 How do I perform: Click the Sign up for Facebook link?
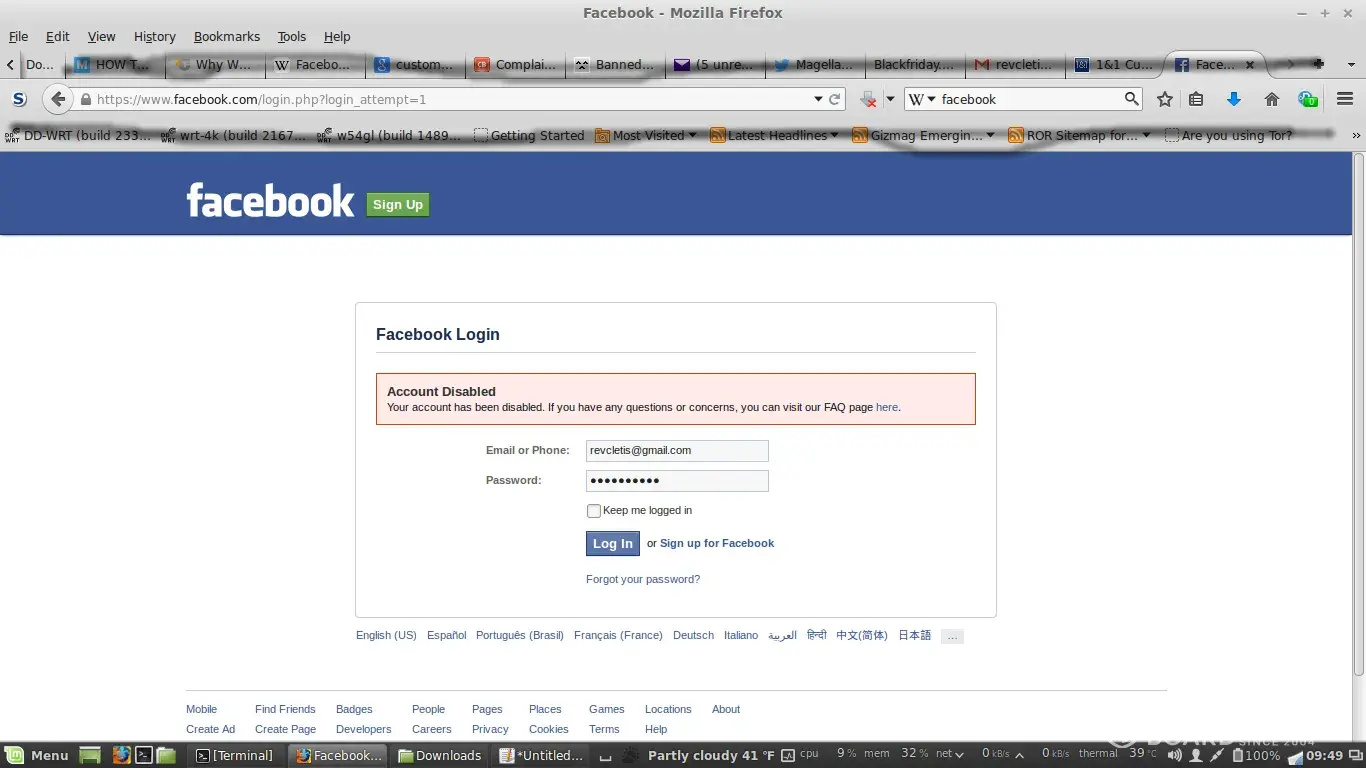717,544
